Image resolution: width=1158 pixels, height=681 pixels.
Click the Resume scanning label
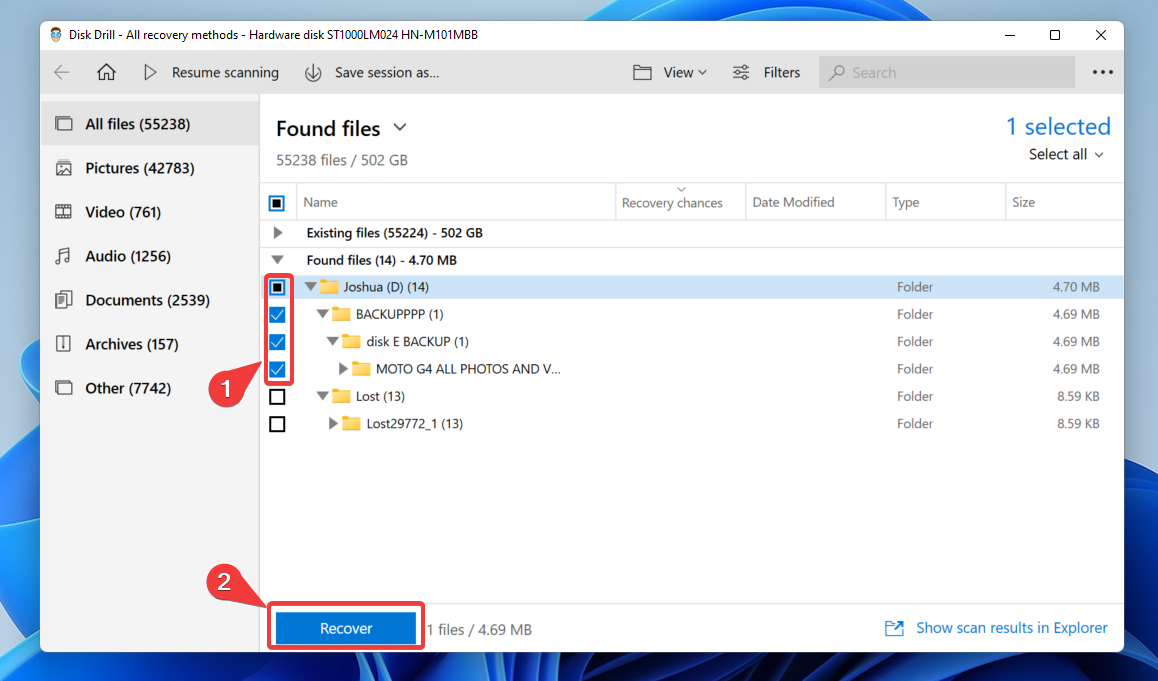225,72
